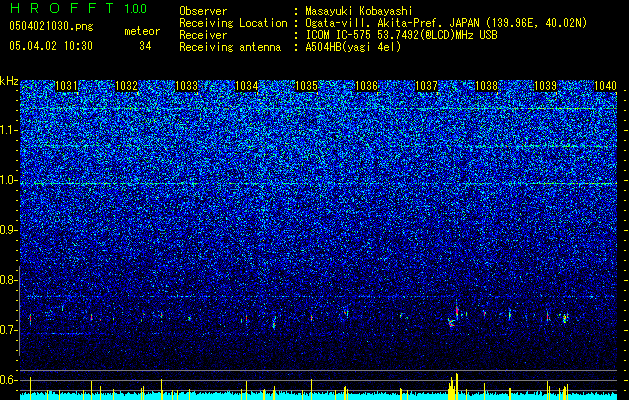Viewport: 629px width, 400px height.
Task: Click the tallest yellow power spike near 1037
Action: (x=457, y=386)
